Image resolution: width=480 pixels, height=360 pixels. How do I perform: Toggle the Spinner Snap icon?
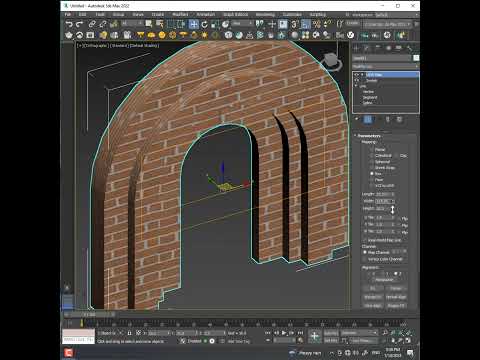point(328,24)
